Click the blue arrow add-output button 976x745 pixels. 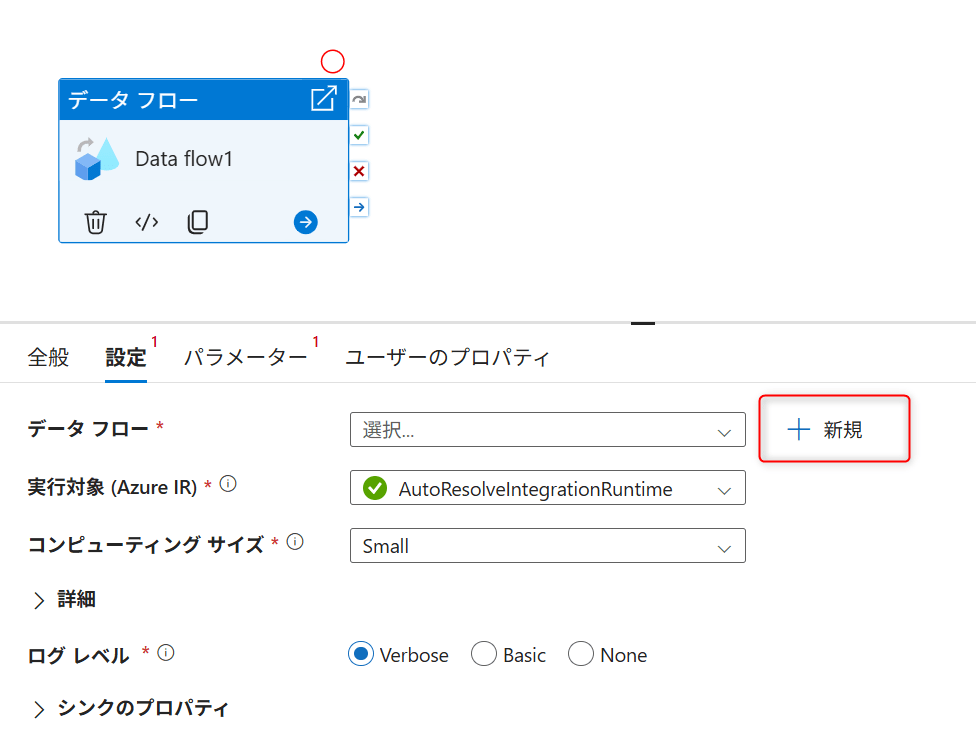[306, 222]
